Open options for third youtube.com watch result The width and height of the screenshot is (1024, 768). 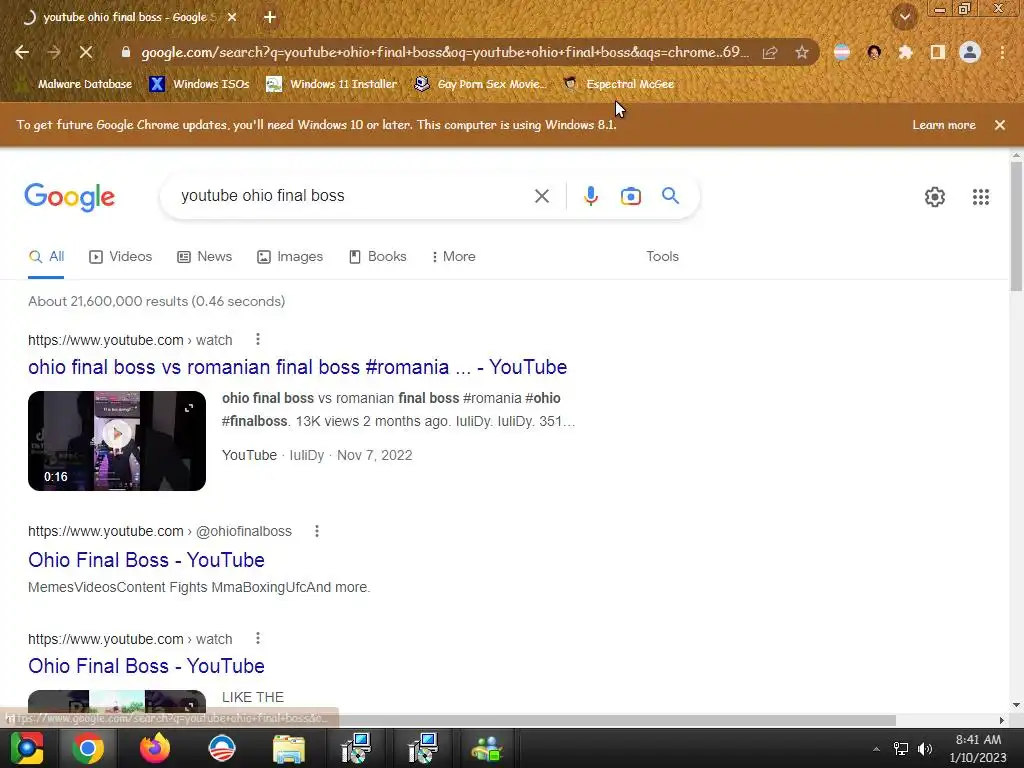click(x=258, y=639)
